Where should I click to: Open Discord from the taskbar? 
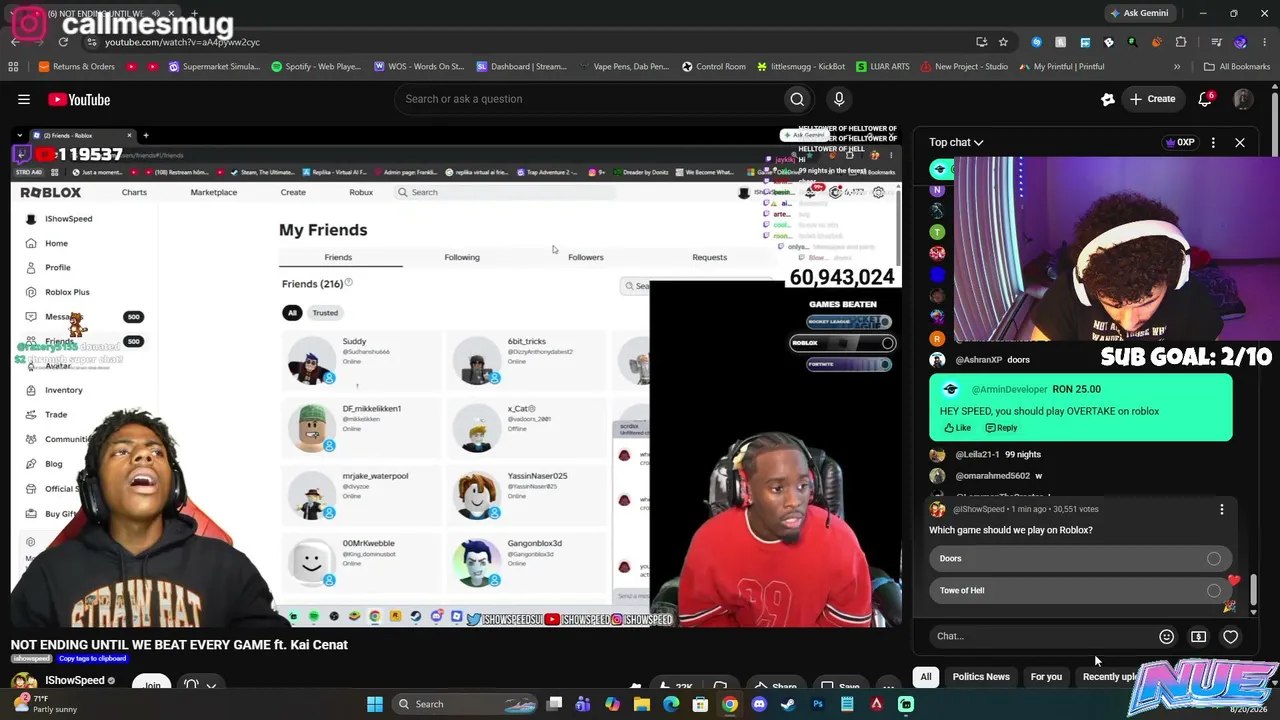tap(759, 704)
